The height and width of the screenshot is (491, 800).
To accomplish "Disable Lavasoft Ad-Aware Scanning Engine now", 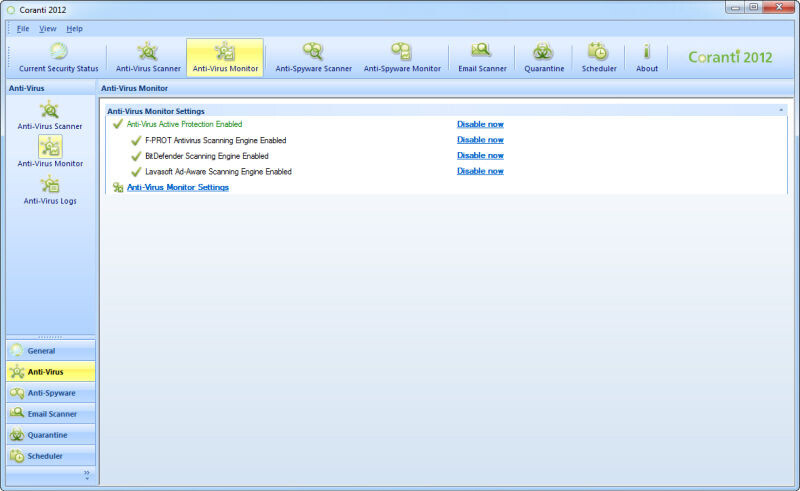I will (480, 171).
